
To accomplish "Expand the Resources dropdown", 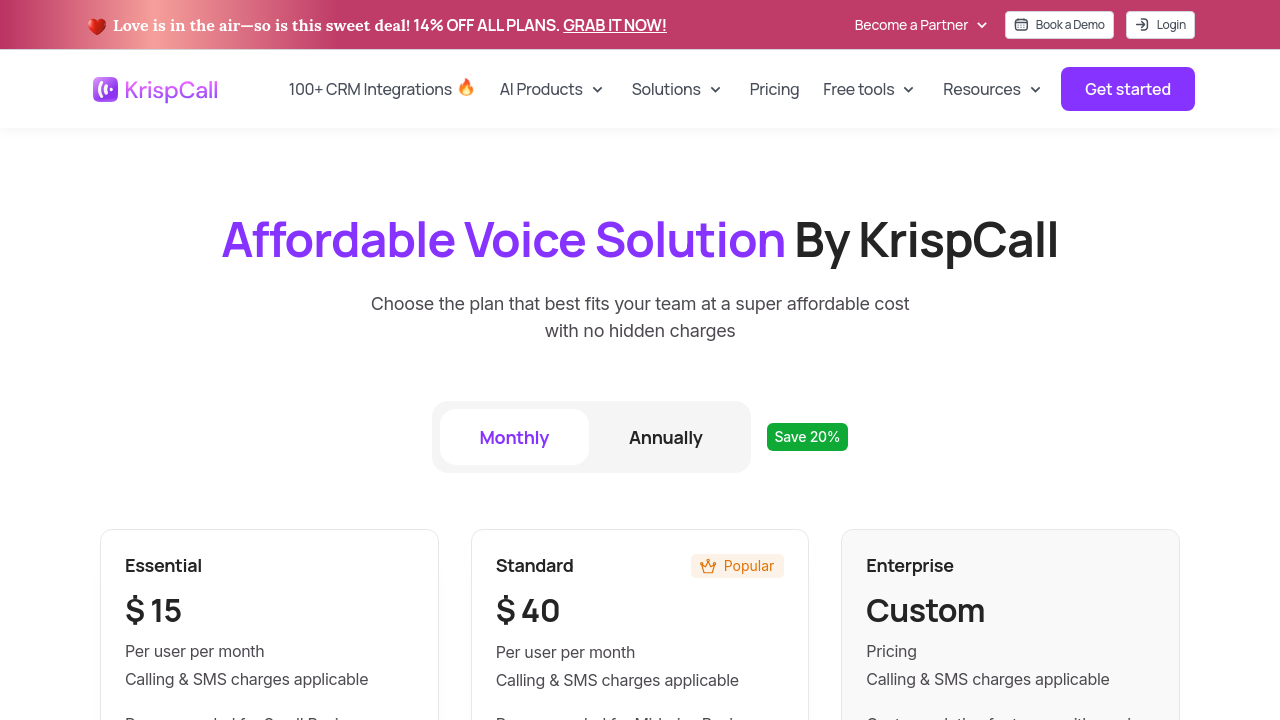I will (992, 89).
